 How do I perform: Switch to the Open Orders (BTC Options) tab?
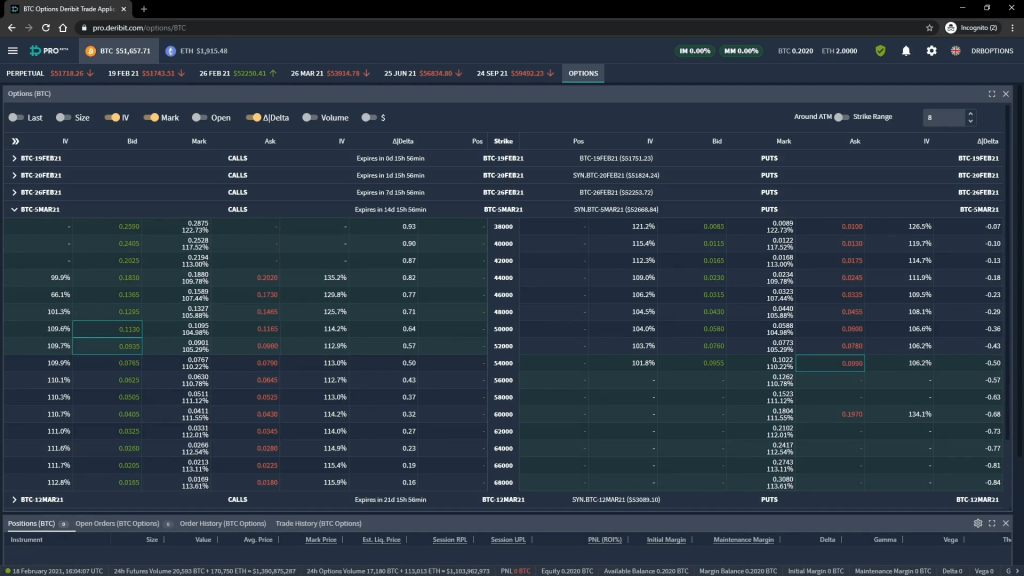(120, 523)
